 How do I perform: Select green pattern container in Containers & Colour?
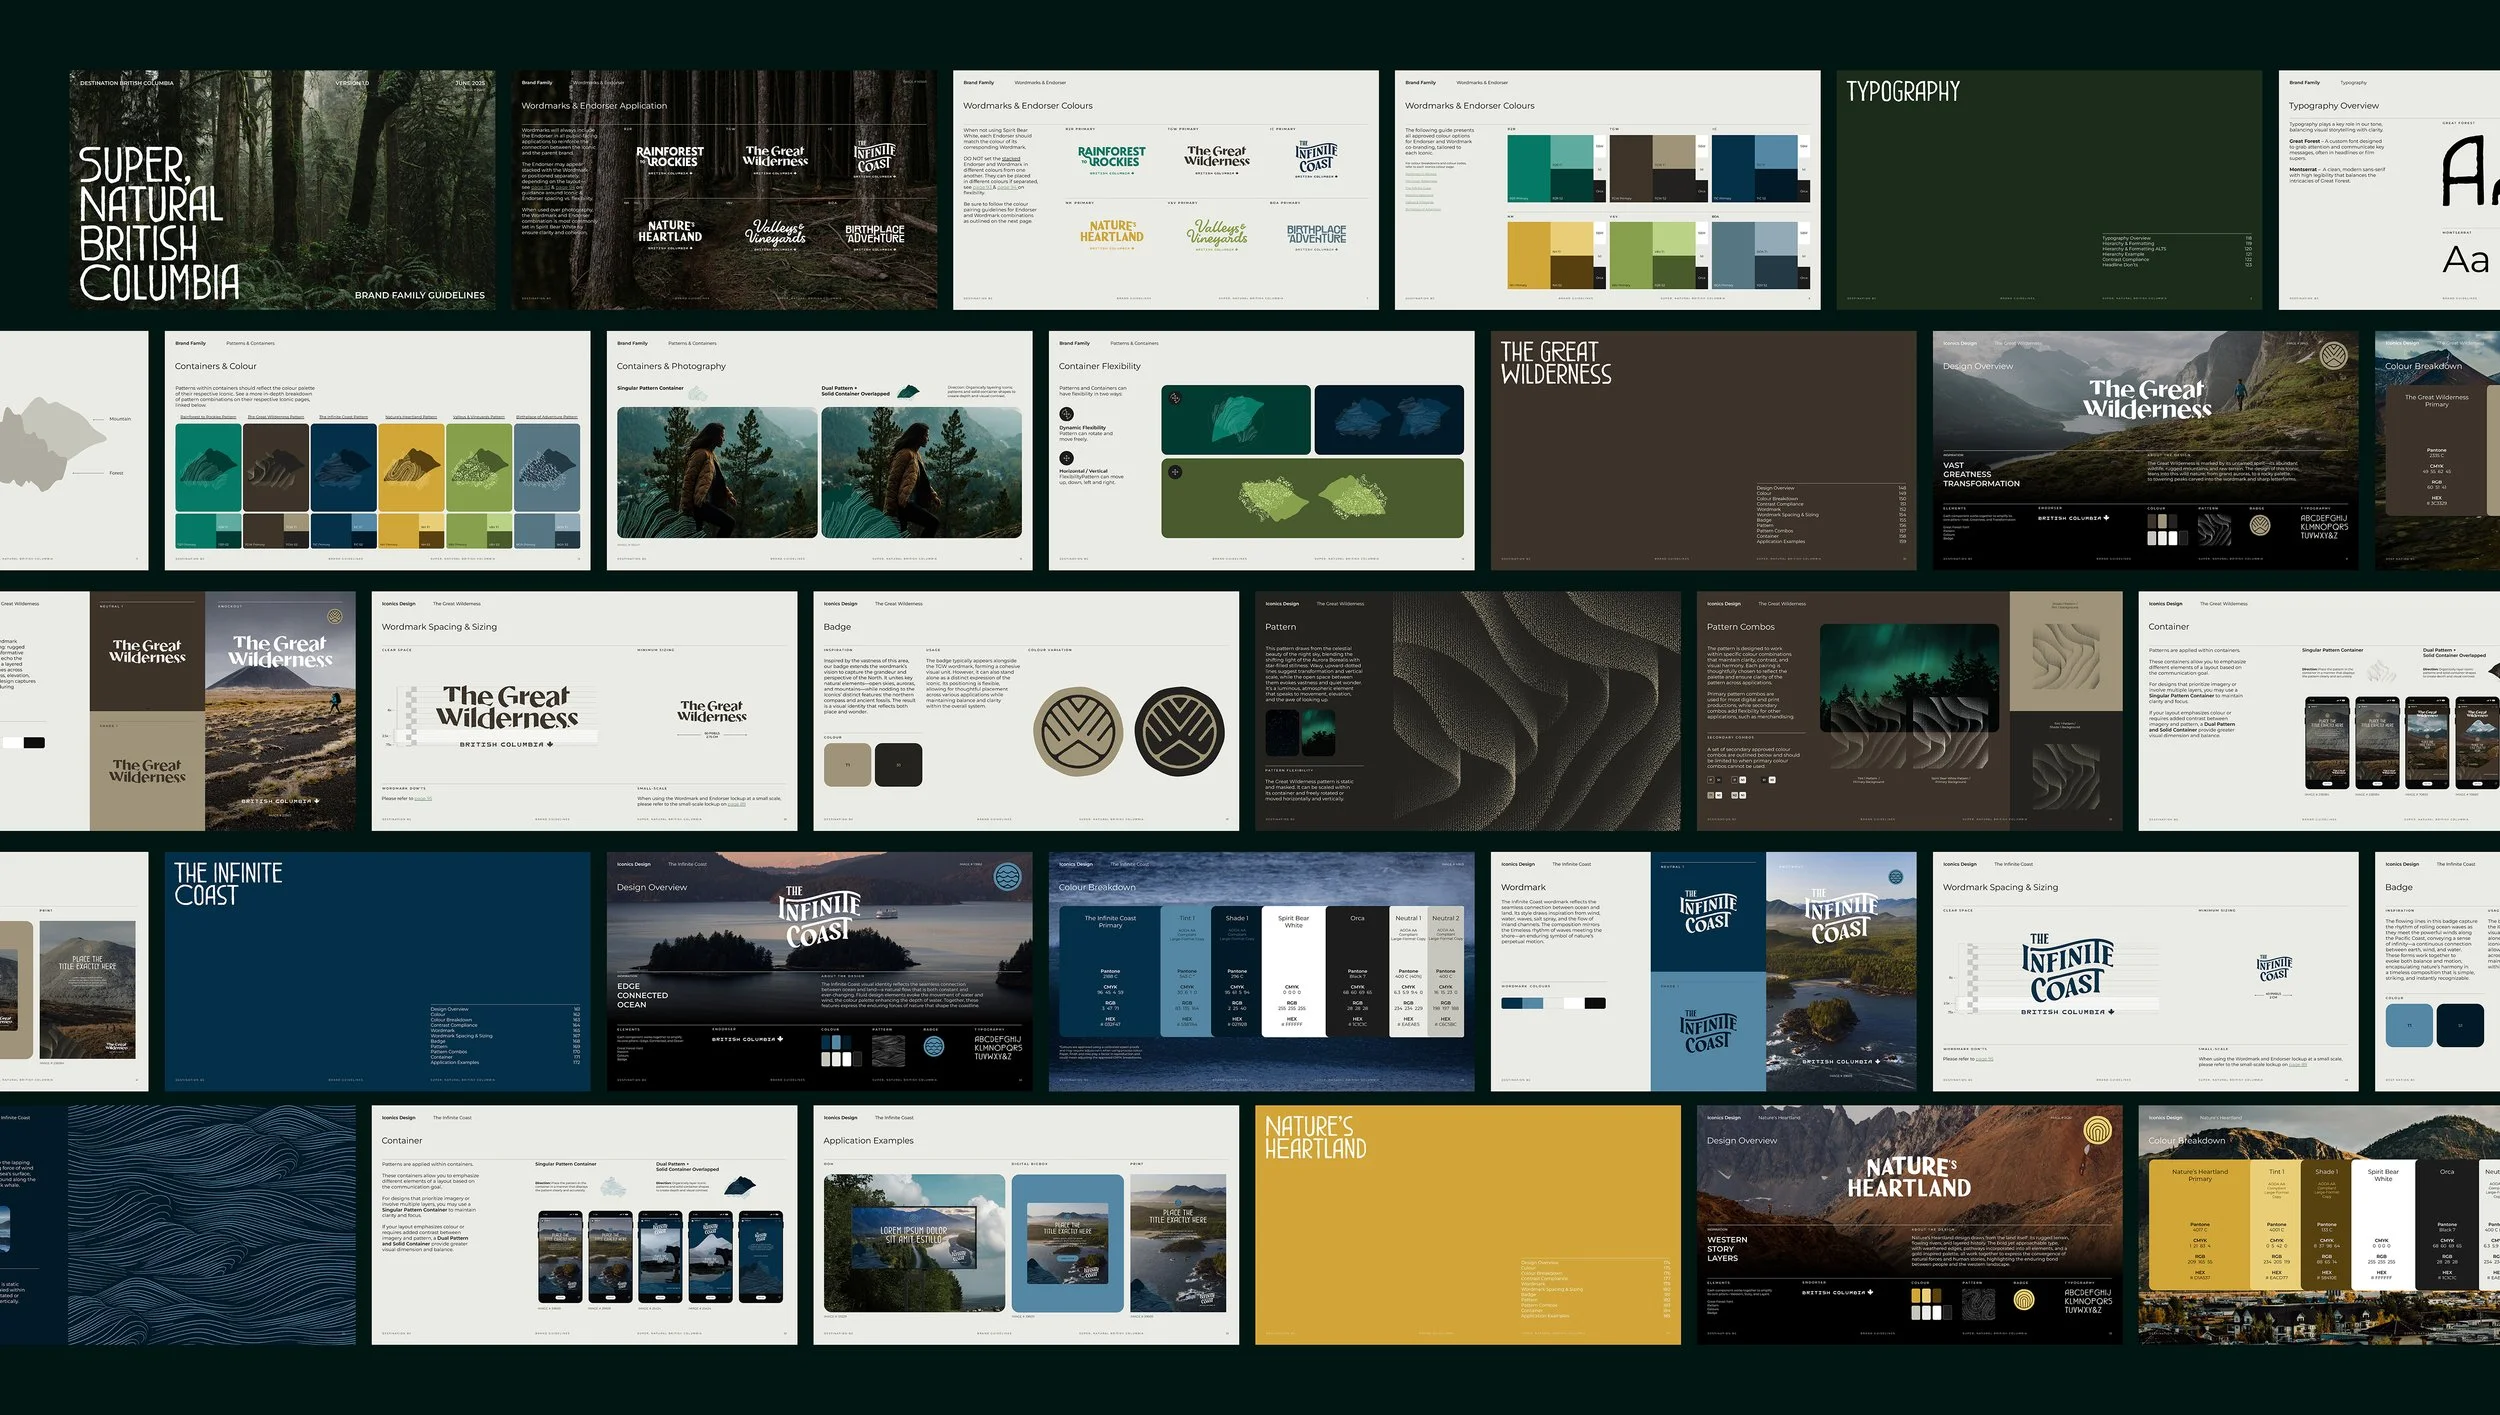479,467
